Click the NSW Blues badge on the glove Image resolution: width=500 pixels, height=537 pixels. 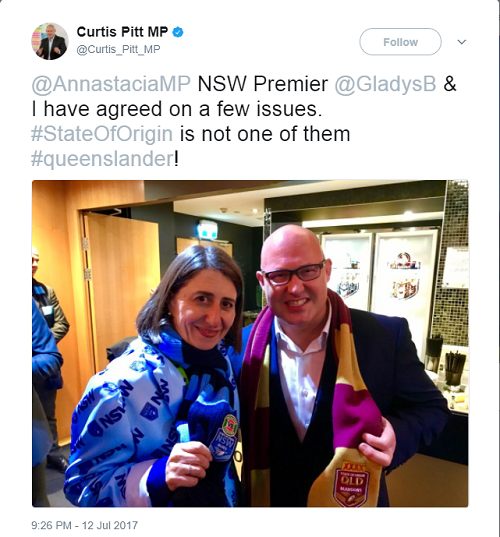(x=224, y=435)
